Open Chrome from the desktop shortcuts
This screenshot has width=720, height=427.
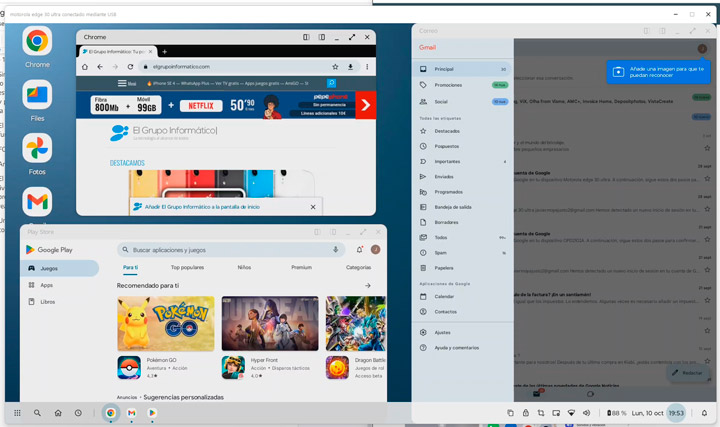[37, 41]
